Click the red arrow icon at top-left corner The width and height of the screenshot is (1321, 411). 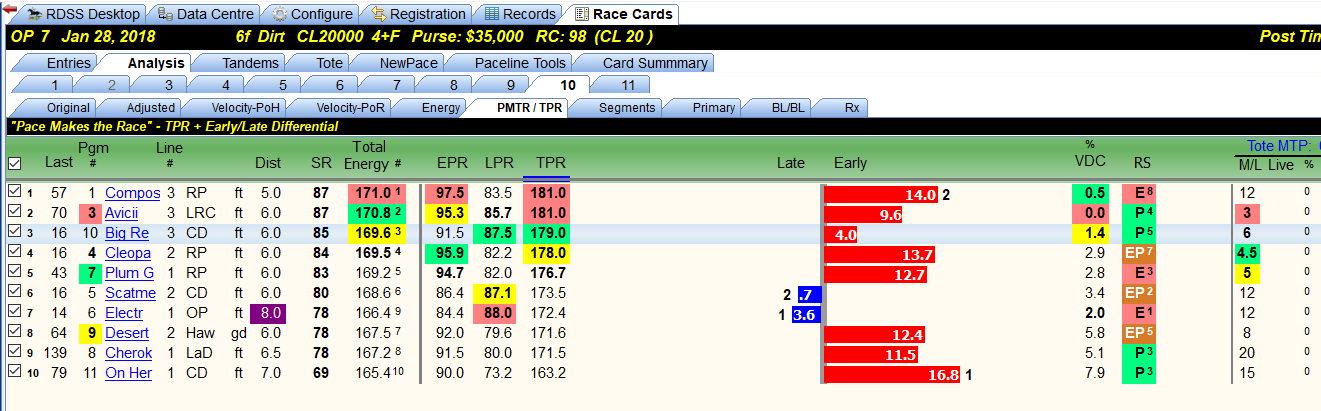[9, 10]
